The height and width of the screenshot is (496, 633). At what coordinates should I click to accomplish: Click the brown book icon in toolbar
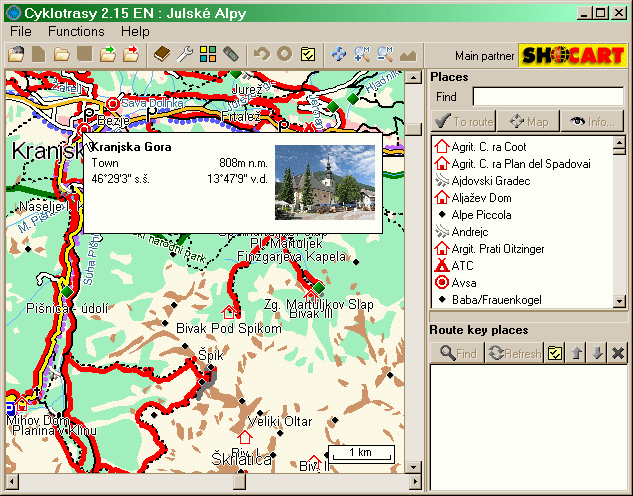[x=164, y=54]
